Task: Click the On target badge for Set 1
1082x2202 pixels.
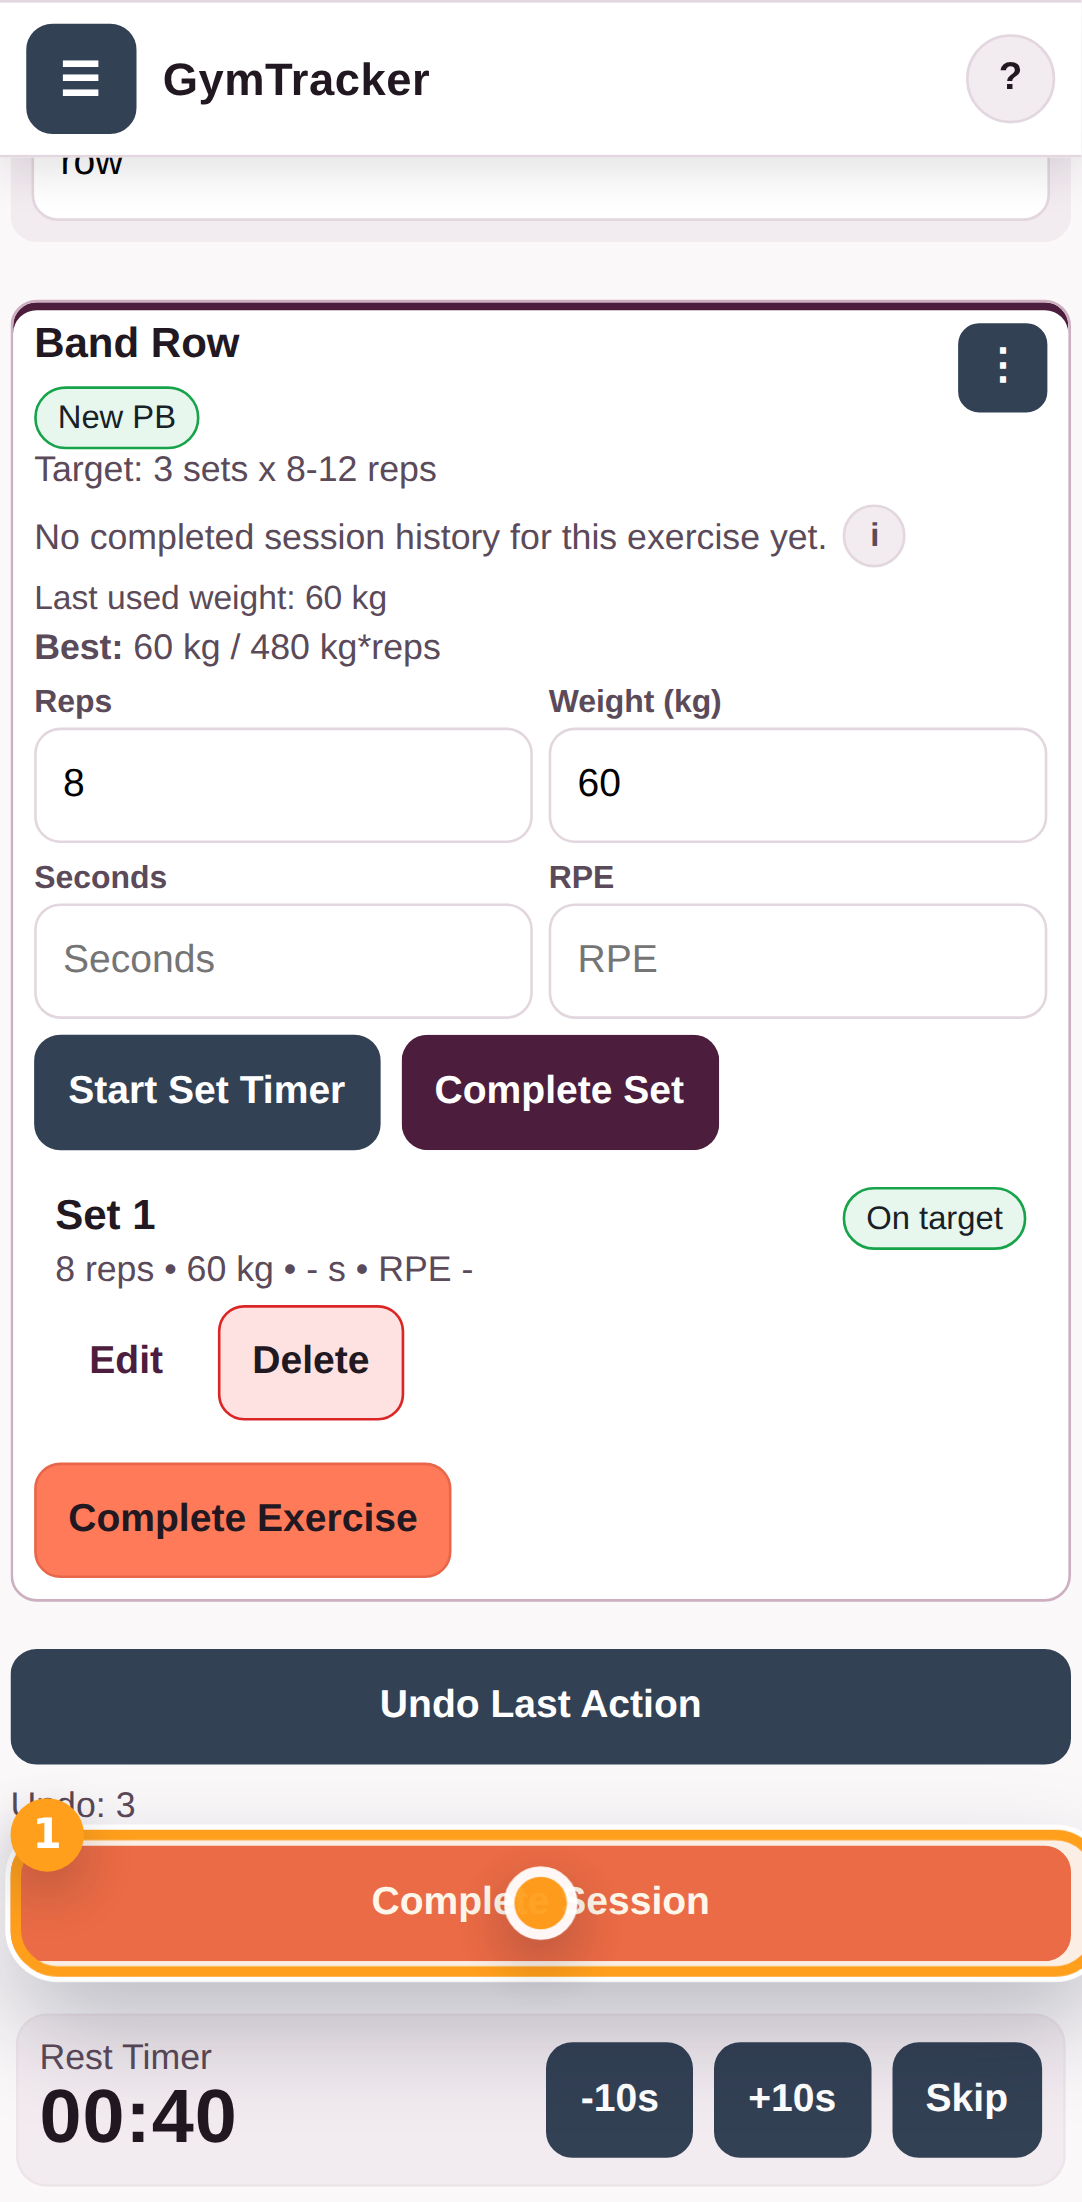Action: point(933,1218)
